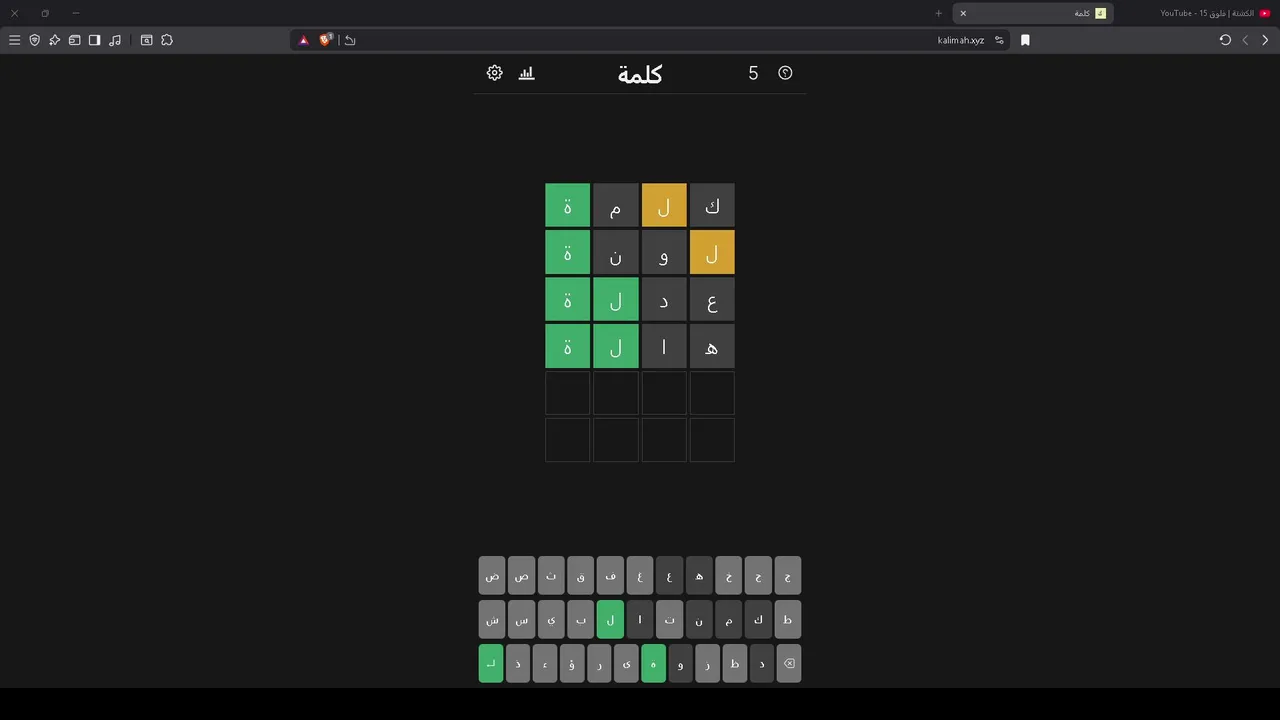Click the ه tile in the fourth guess
The height and width of the screenshot is (720, 1280).
pos(712,346)
